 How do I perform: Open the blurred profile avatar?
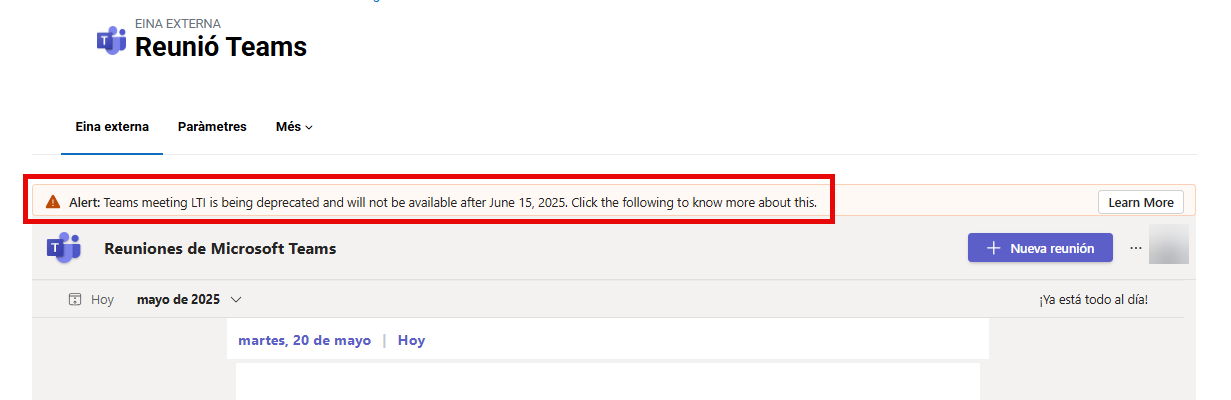[1168, 245]
